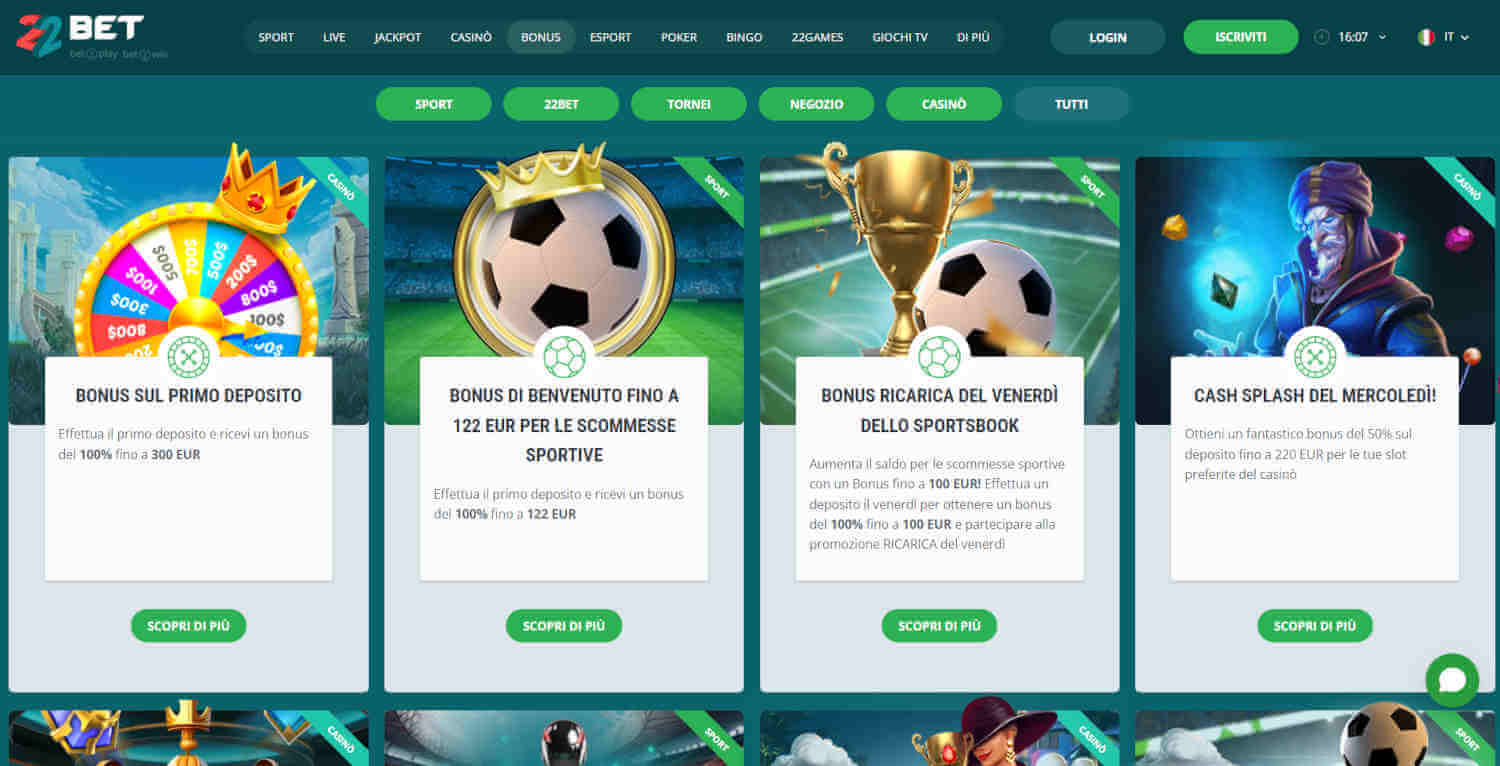Click casino chip icon on Cash Splash card

(x=1315, y=356)
